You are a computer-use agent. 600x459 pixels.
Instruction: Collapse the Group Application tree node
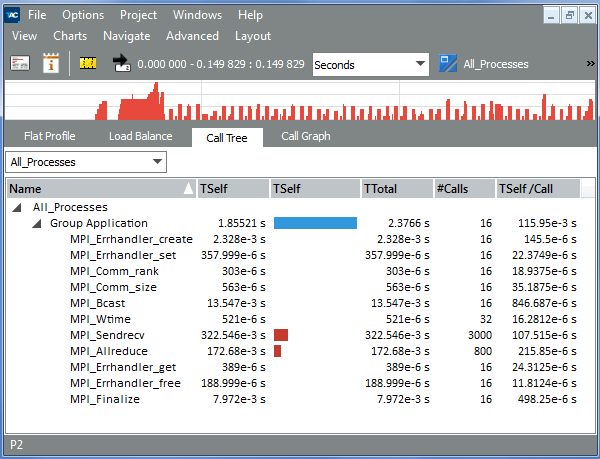[x=37, y=223]
